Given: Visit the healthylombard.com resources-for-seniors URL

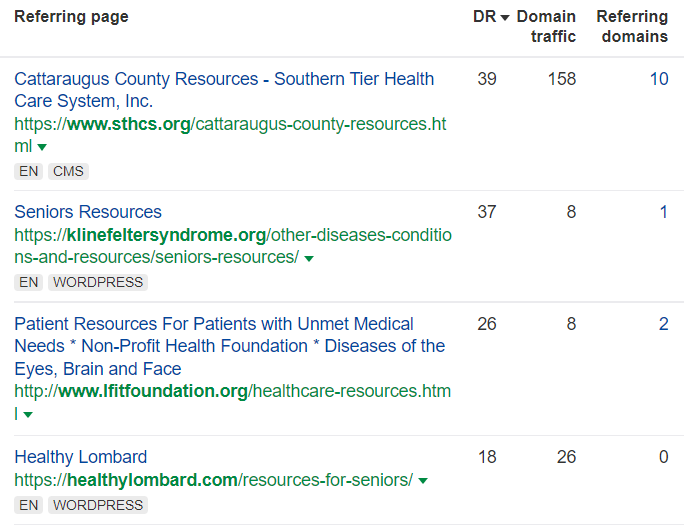Looking at the screenshot, I should point(213,480).
